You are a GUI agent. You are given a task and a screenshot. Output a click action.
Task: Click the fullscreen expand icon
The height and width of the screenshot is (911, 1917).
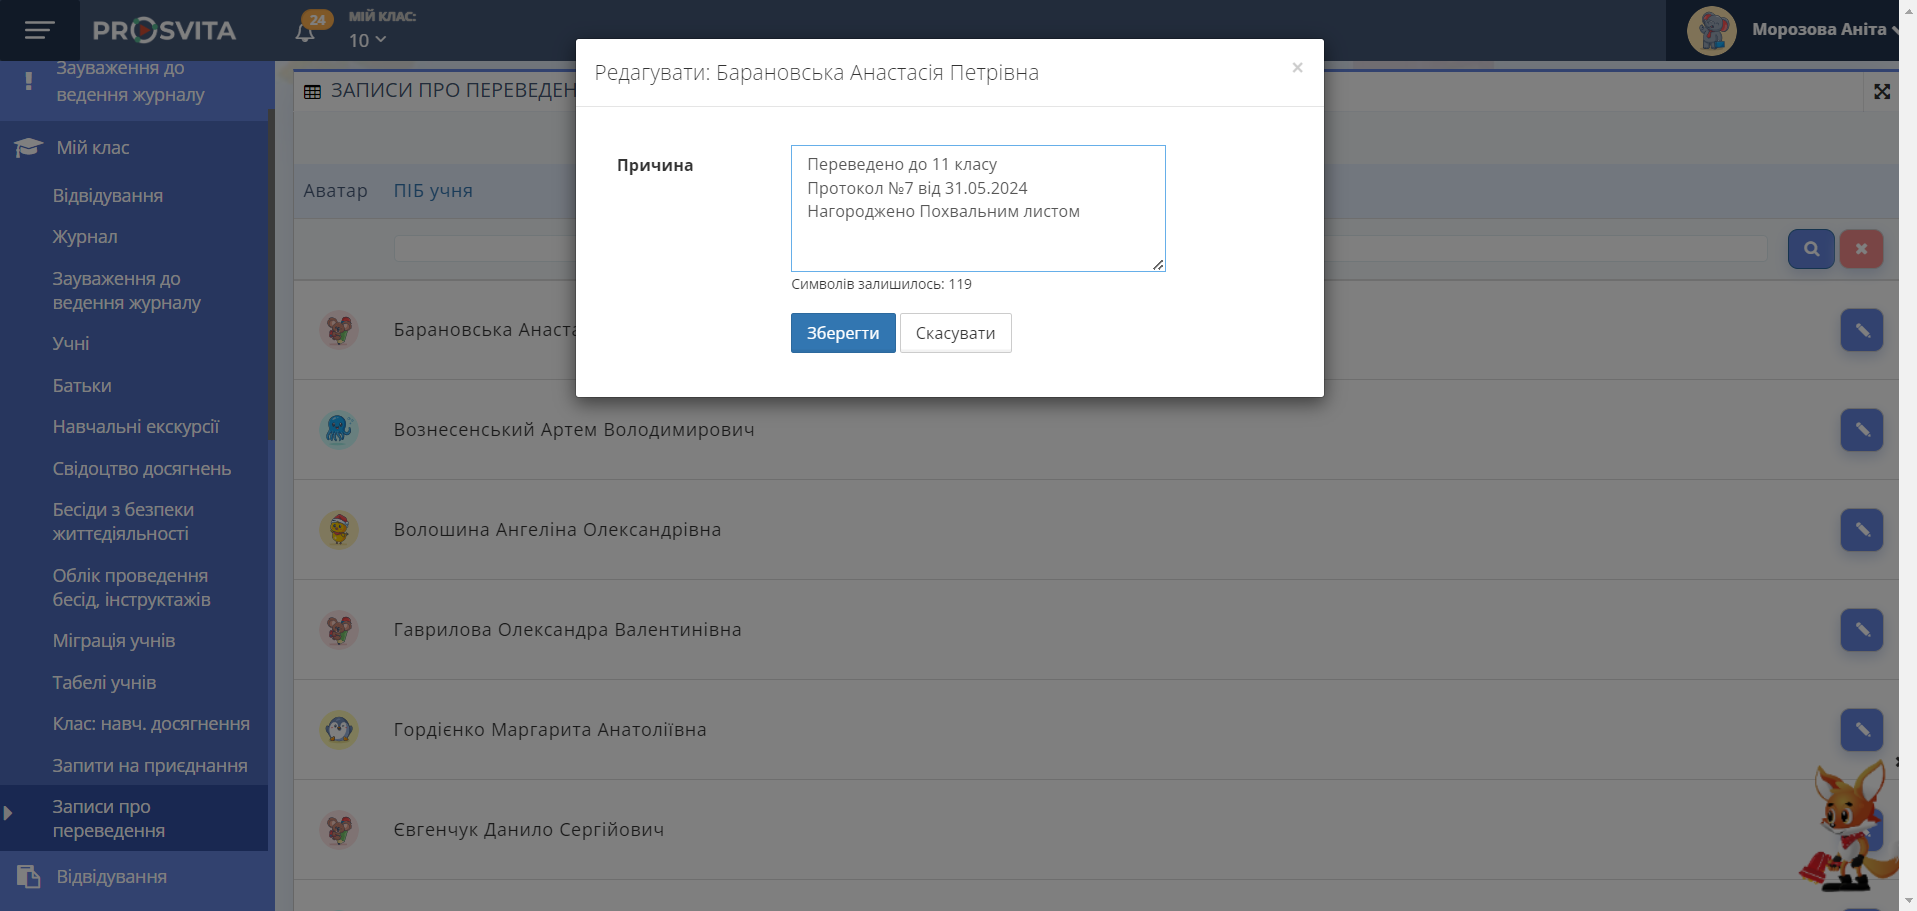(x=1881, y=92)
